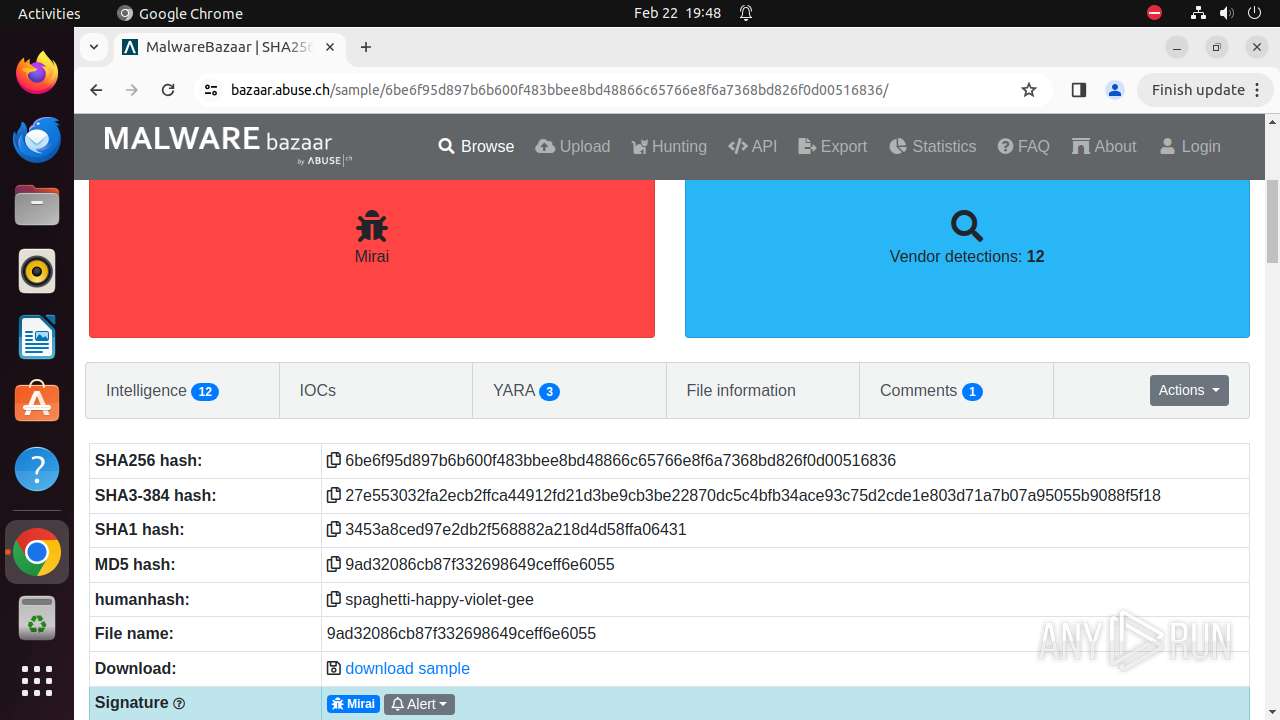Viewport: 1280px width, 720px height.
Task: Open the Help icon in dock
Action: 37,469
